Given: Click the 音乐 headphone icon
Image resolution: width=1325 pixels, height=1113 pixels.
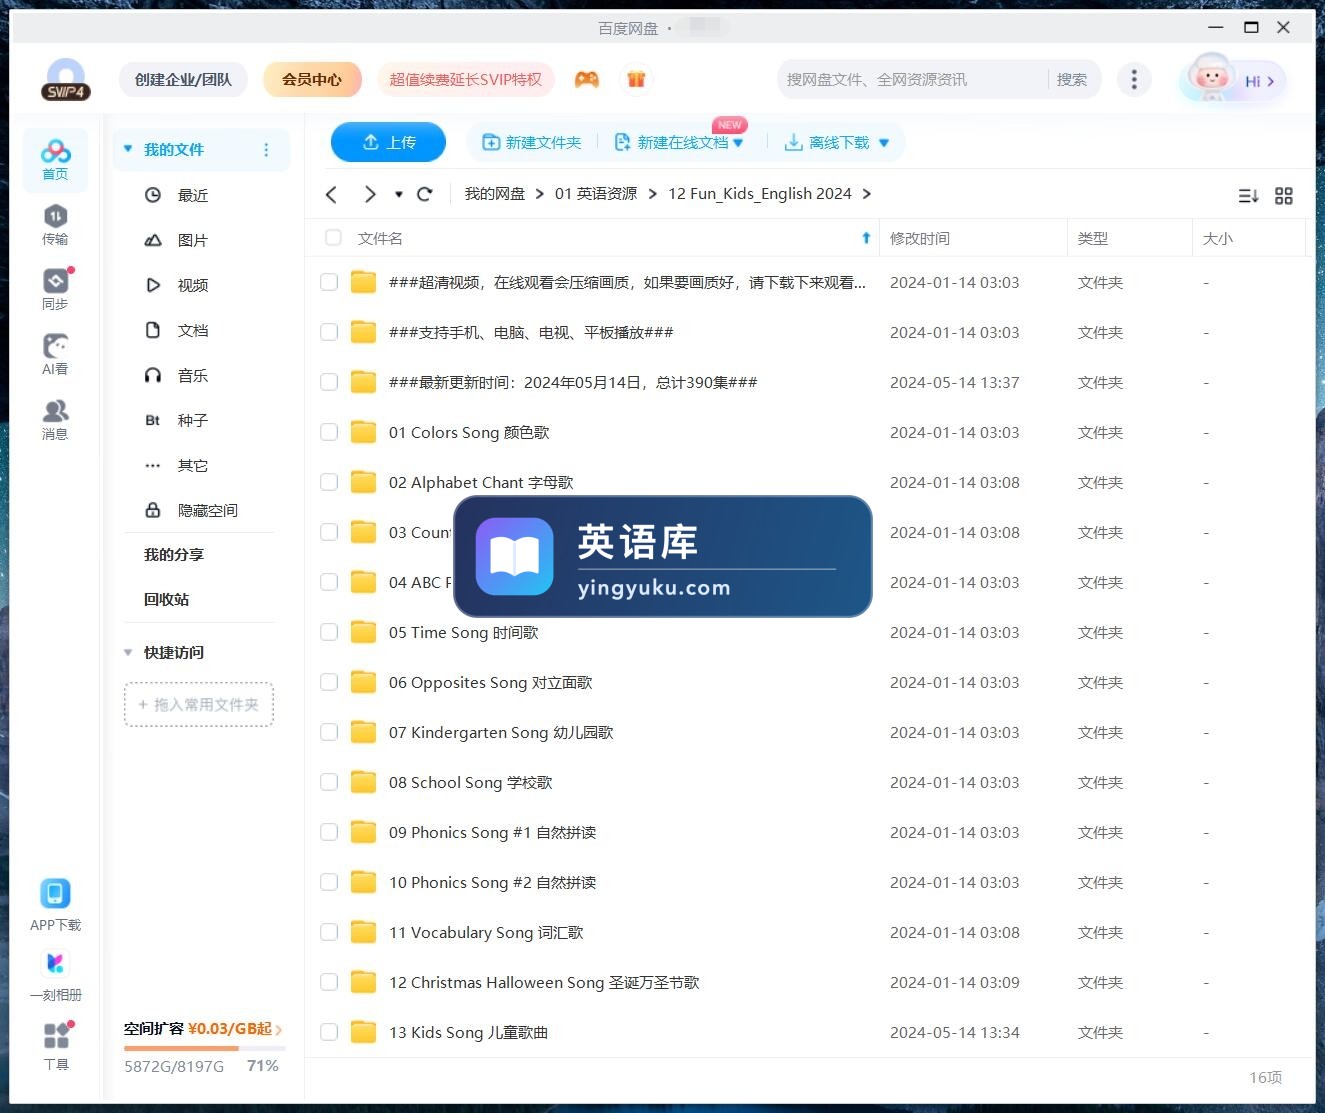Looking at the screenshot, I should 153,375.
